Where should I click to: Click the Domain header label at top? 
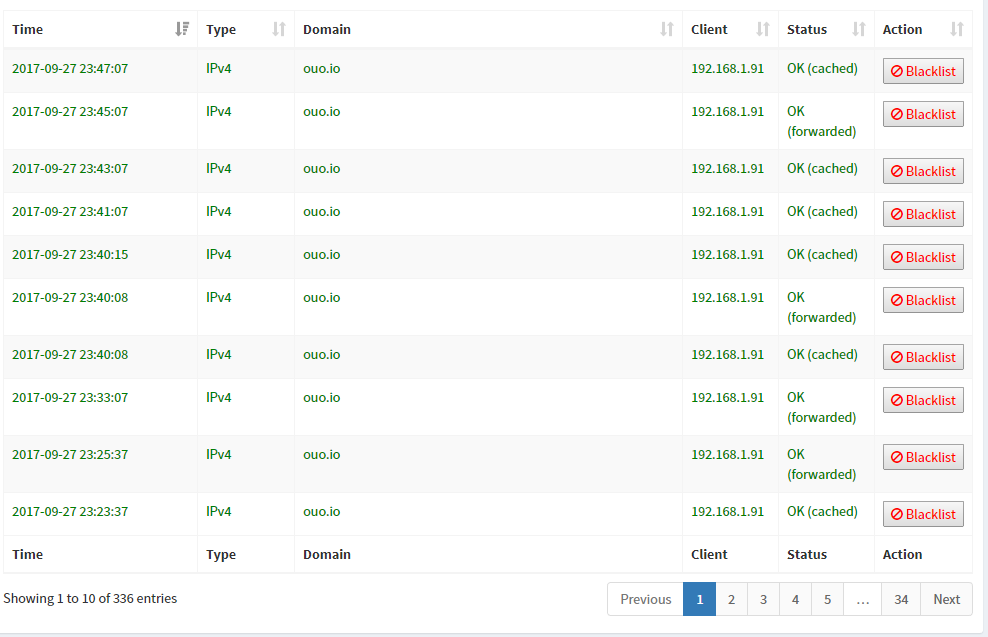327,29
